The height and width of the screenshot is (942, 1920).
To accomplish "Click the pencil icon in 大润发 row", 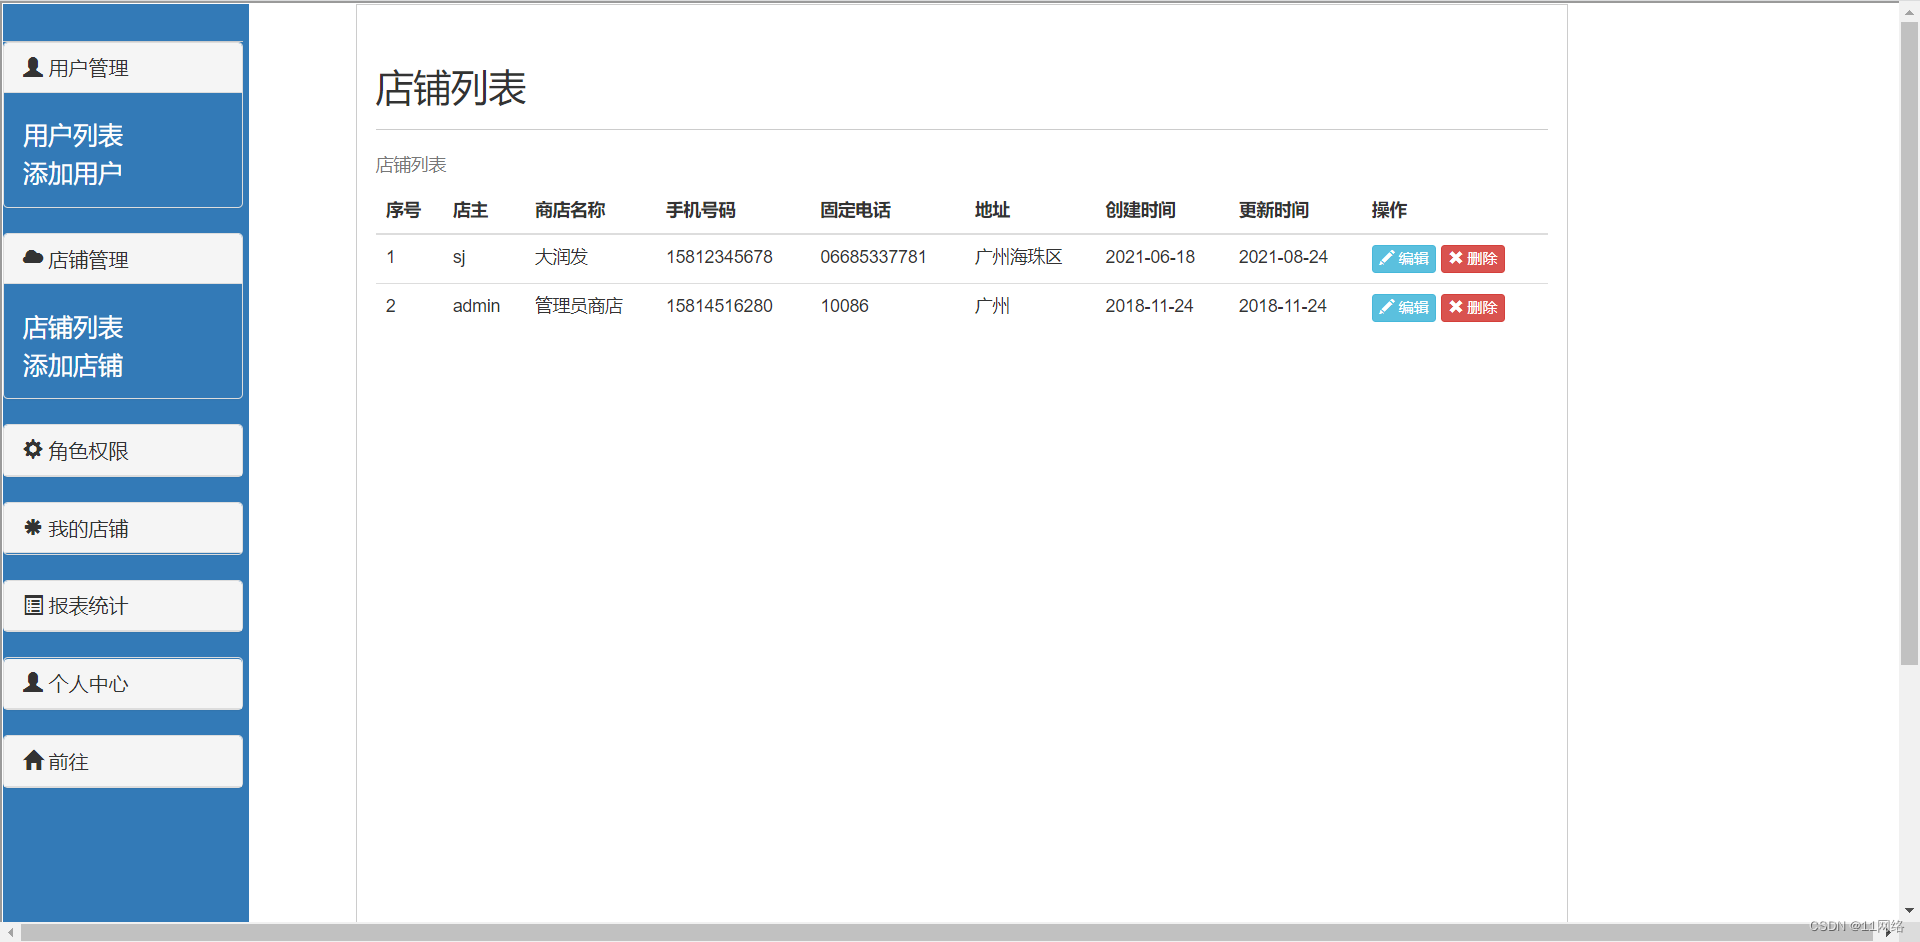I will tap(1386, 258).
